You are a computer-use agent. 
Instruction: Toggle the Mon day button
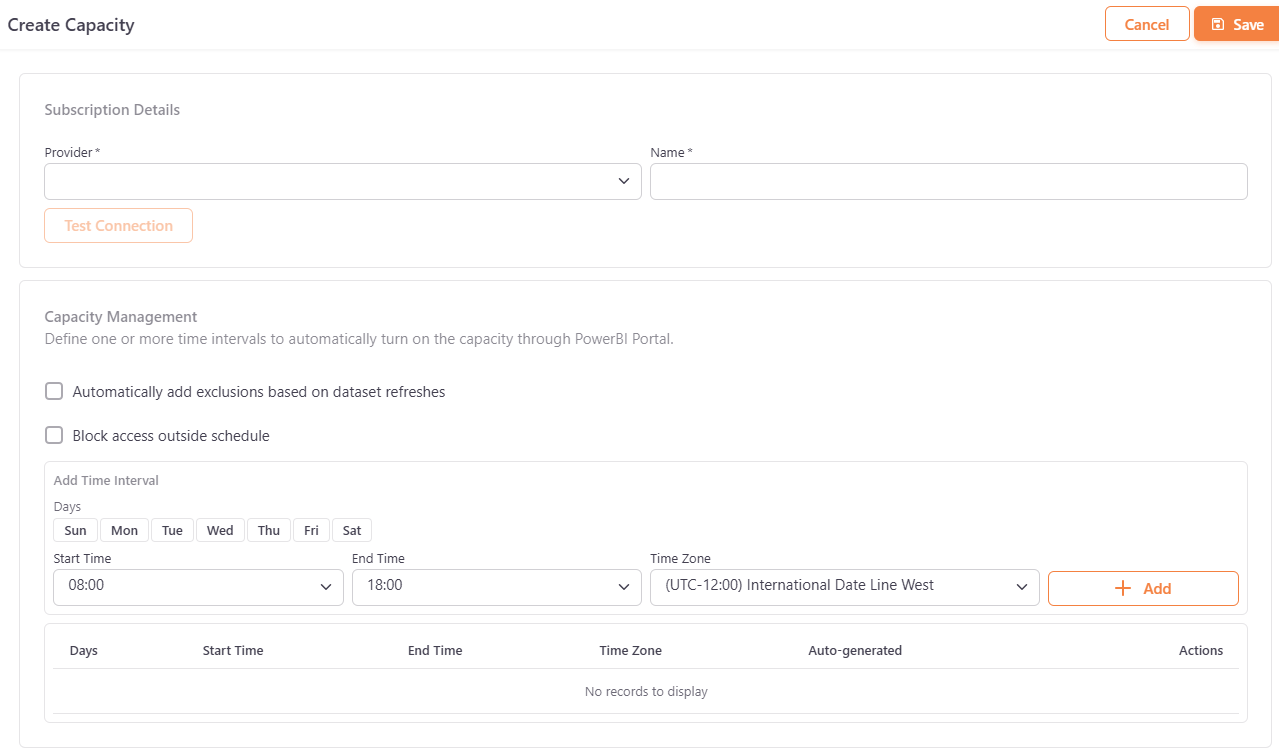click(x=124, y=530)
